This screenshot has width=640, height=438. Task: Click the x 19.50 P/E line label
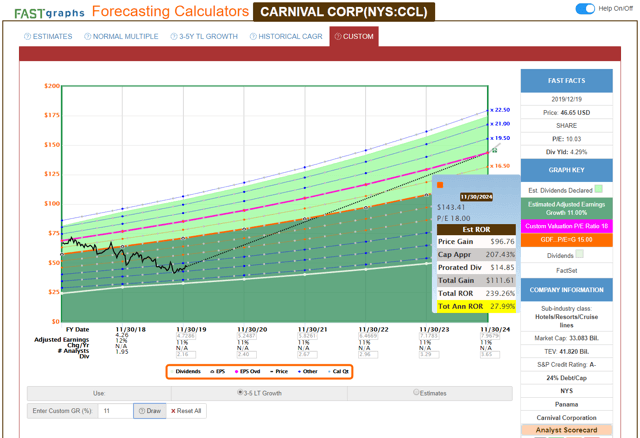500,138
